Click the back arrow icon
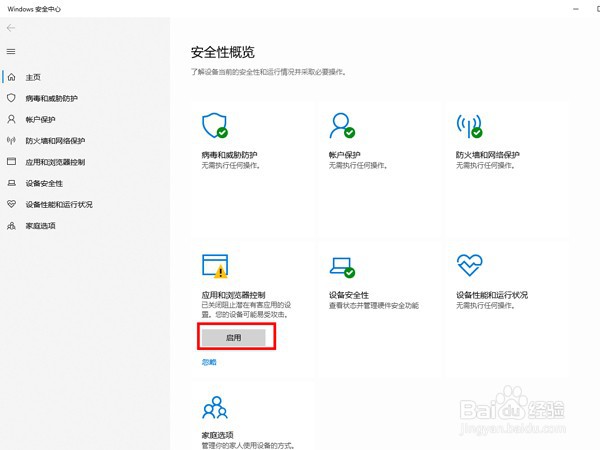This screenshot has height=450, width=600. click(x=11, y=28)
